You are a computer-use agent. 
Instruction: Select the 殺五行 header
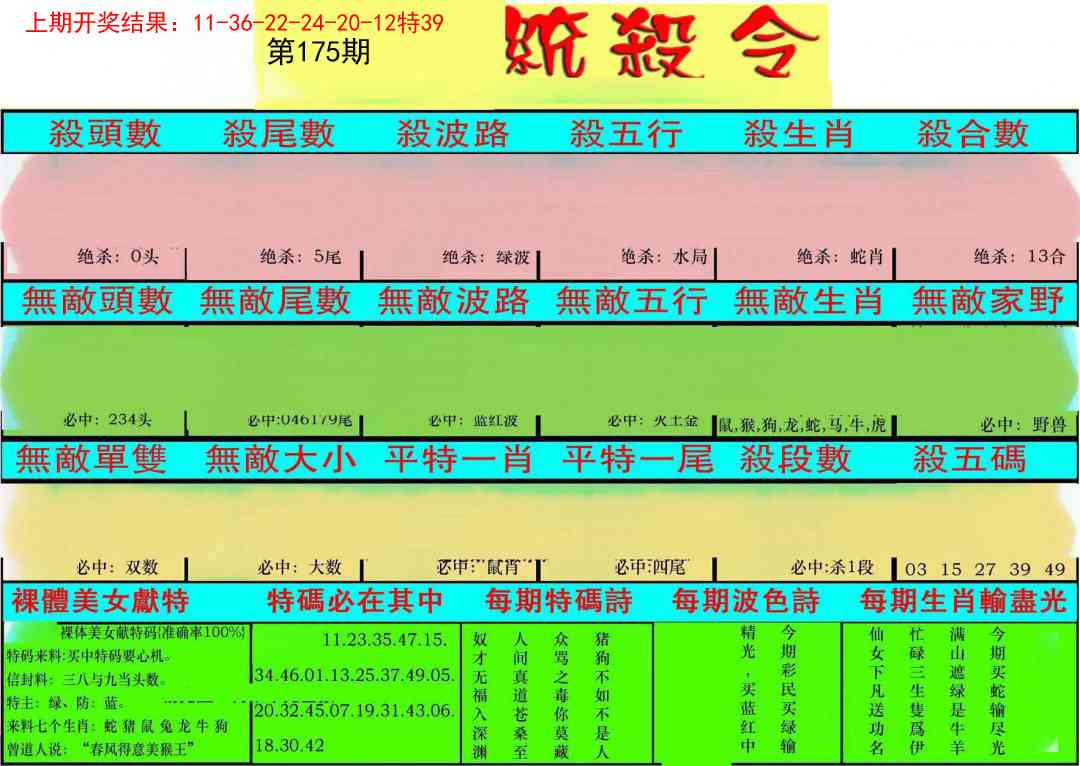pyautogui.click(x=626, y=134)
